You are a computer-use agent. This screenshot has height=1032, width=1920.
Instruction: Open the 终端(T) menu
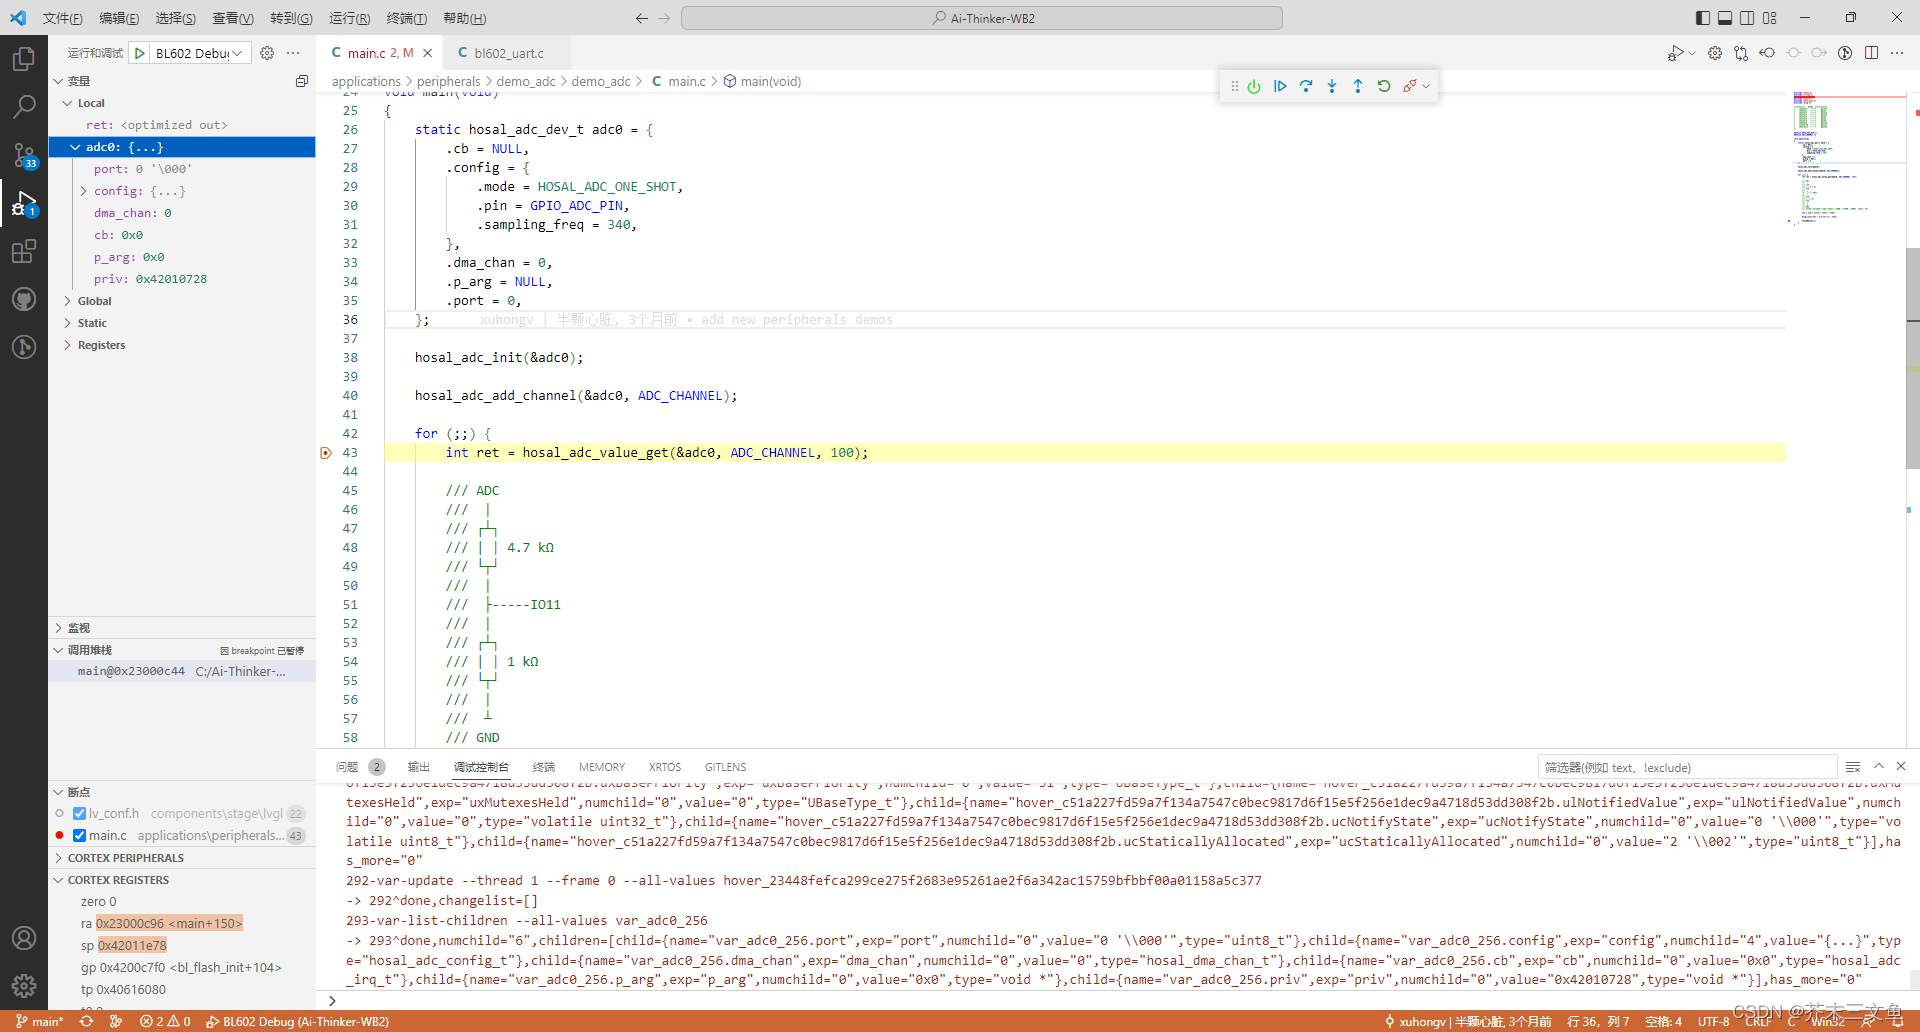coord(406,18)
